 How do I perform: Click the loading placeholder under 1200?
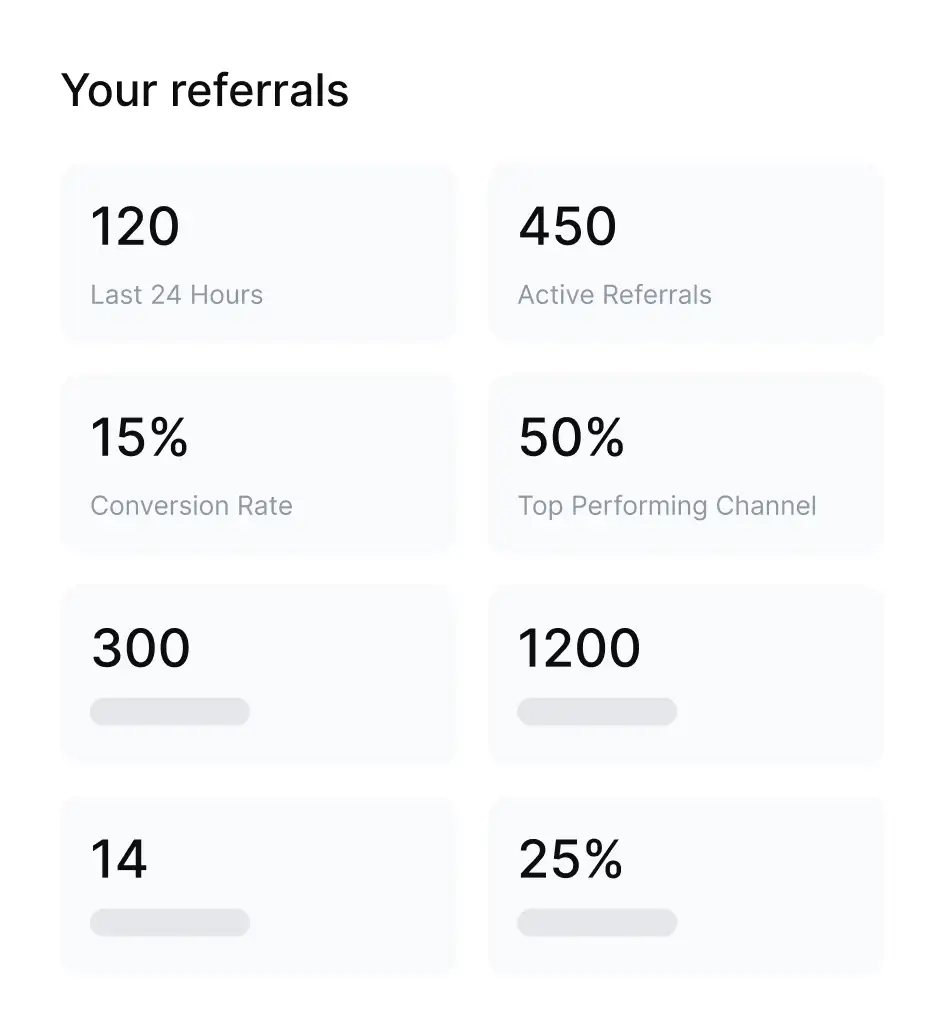(x=597, y=712)
